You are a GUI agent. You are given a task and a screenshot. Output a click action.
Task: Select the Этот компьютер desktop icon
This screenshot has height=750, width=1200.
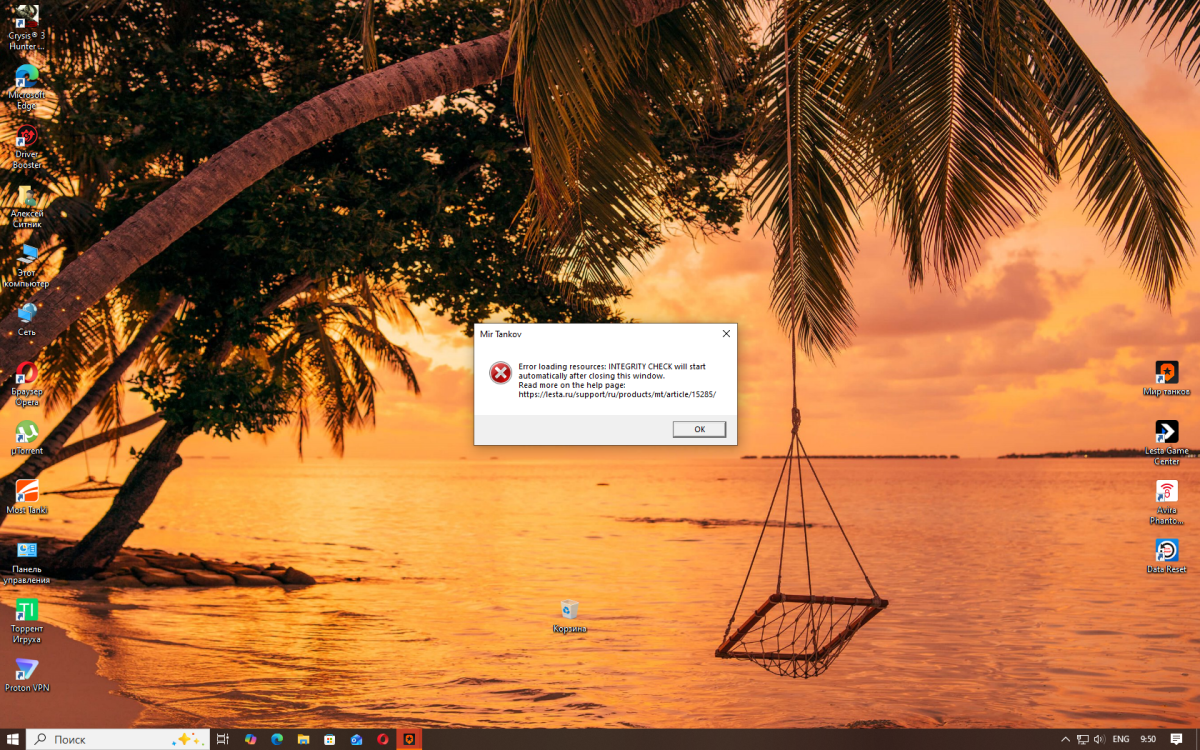tap(27, 266)
